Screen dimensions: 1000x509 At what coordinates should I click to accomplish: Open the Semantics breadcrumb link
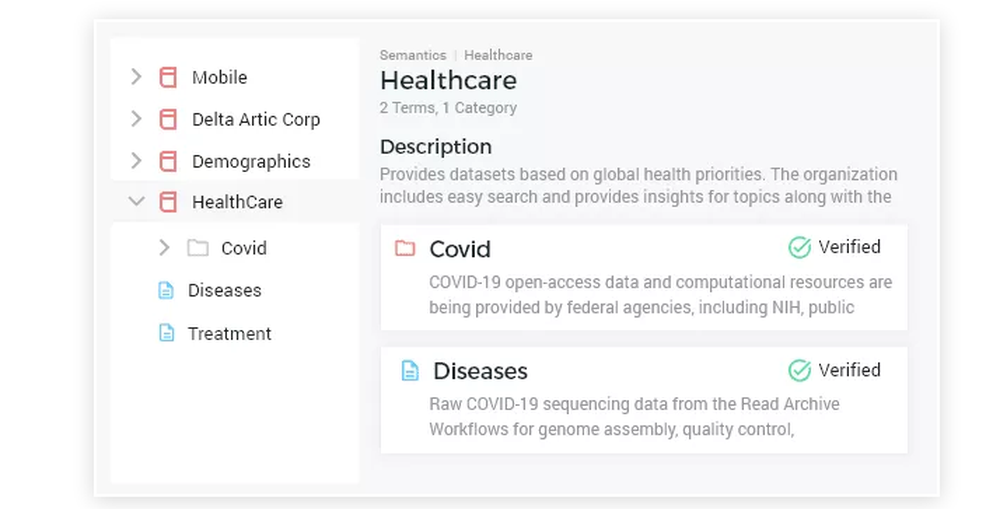(x=413, y=55)
